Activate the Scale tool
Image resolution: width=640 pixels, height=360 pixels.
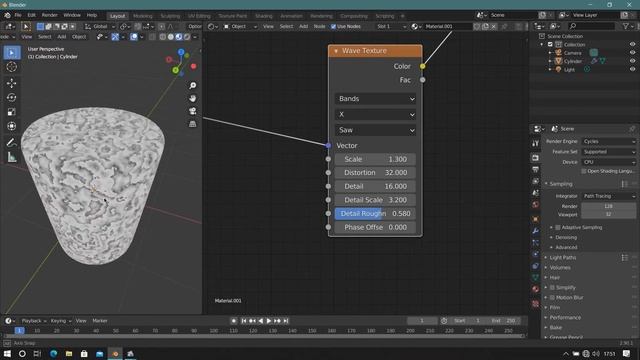pos(11,112)
